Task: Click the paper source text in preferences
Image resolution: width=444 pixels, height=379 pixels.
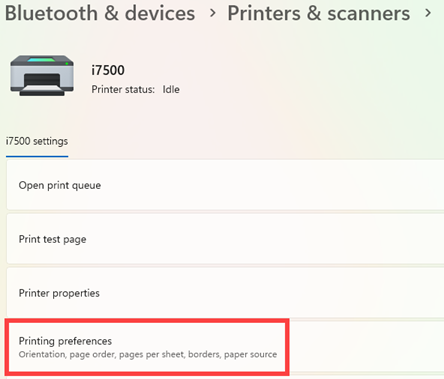Action: tap(250, 354)
